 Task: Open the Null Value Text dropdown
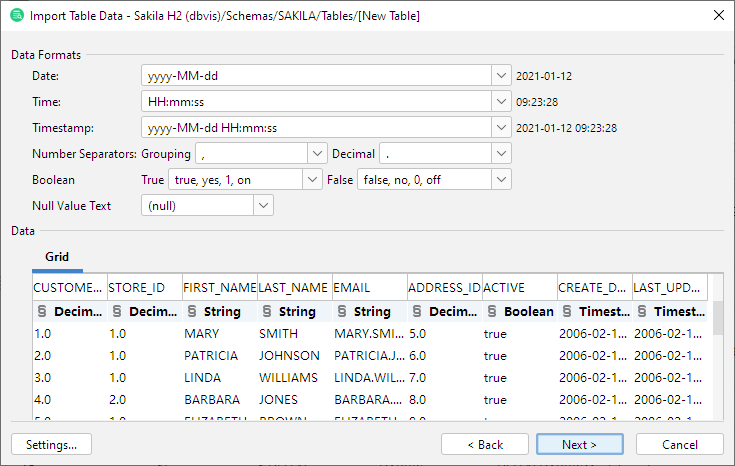click(263, 206)
